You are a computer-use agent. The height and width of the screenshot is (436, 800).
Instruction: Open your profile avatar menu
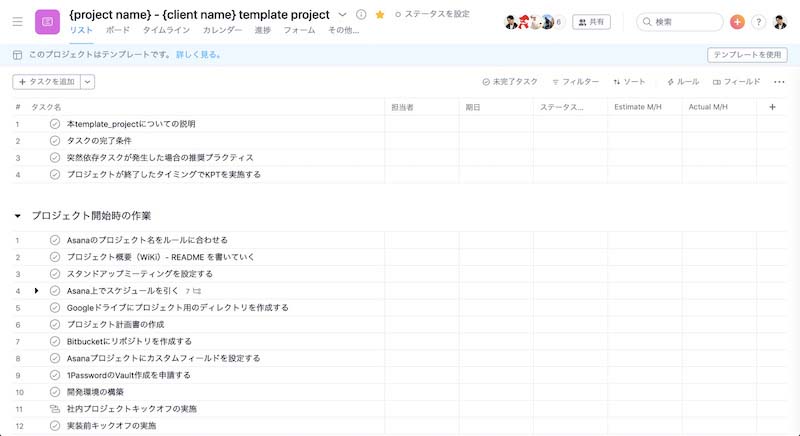[x=780, y=22]
